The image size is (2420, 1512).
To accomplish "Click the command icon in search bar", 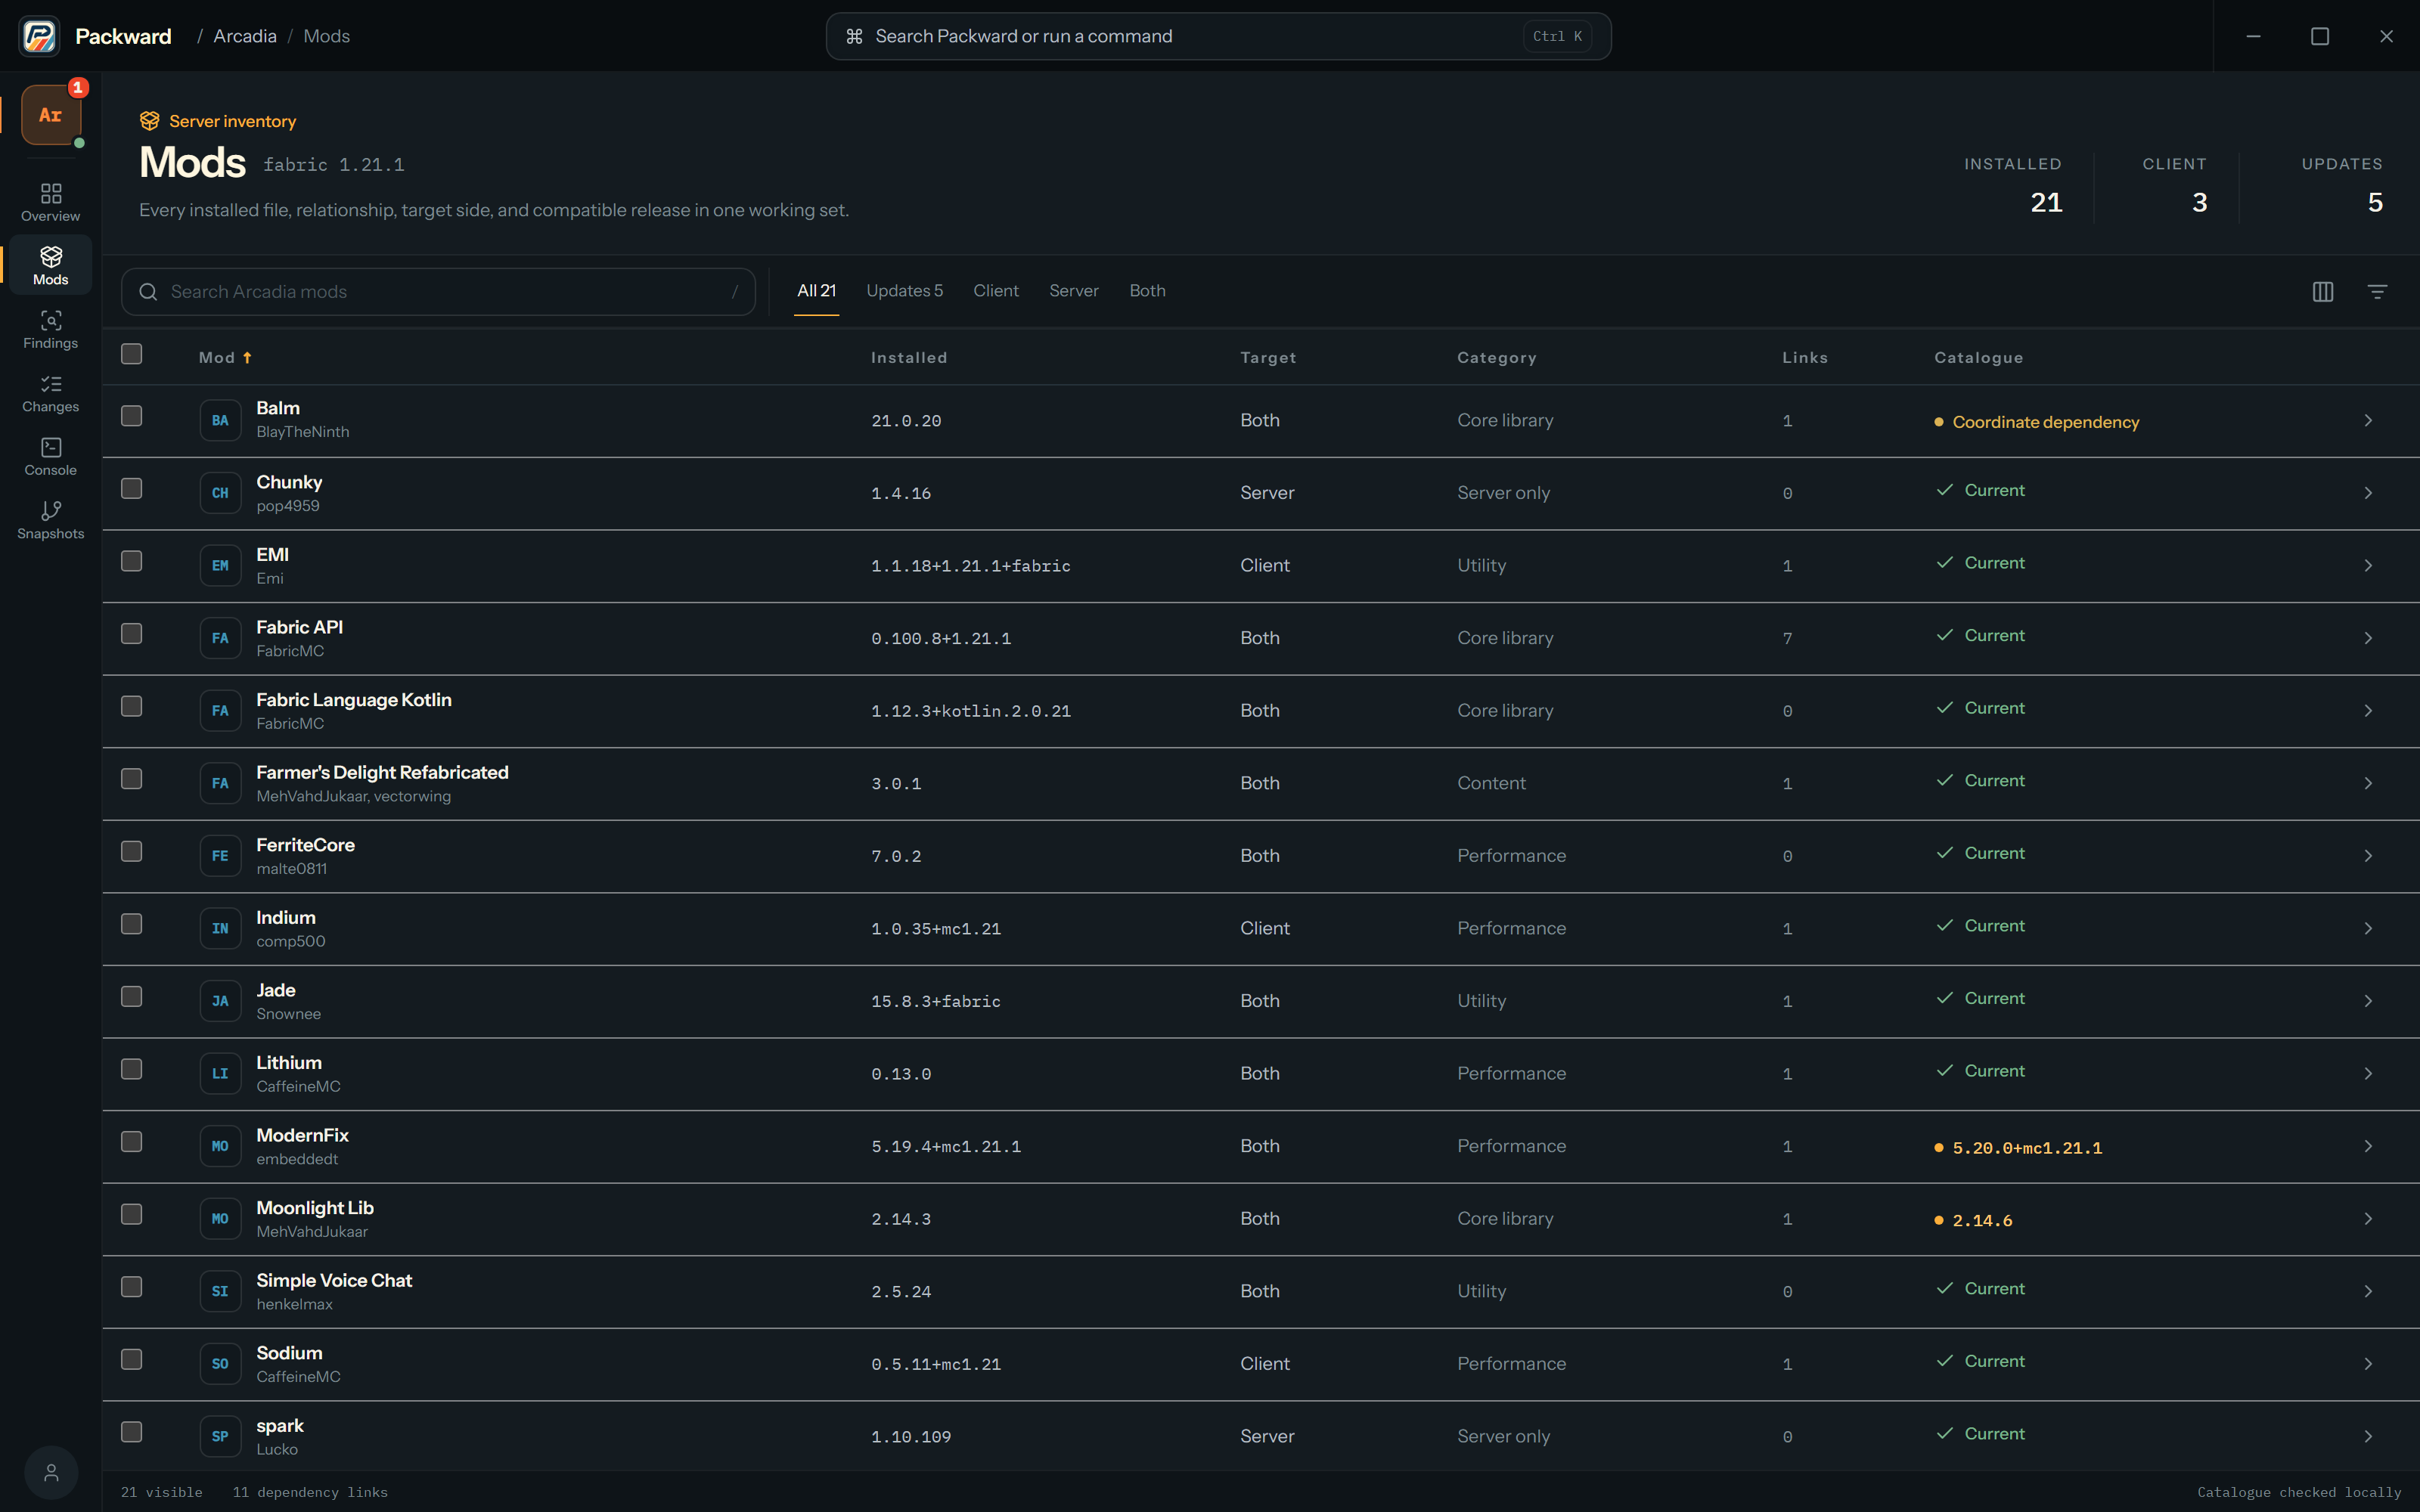I will pyautogui.click(x=854, y=36).
